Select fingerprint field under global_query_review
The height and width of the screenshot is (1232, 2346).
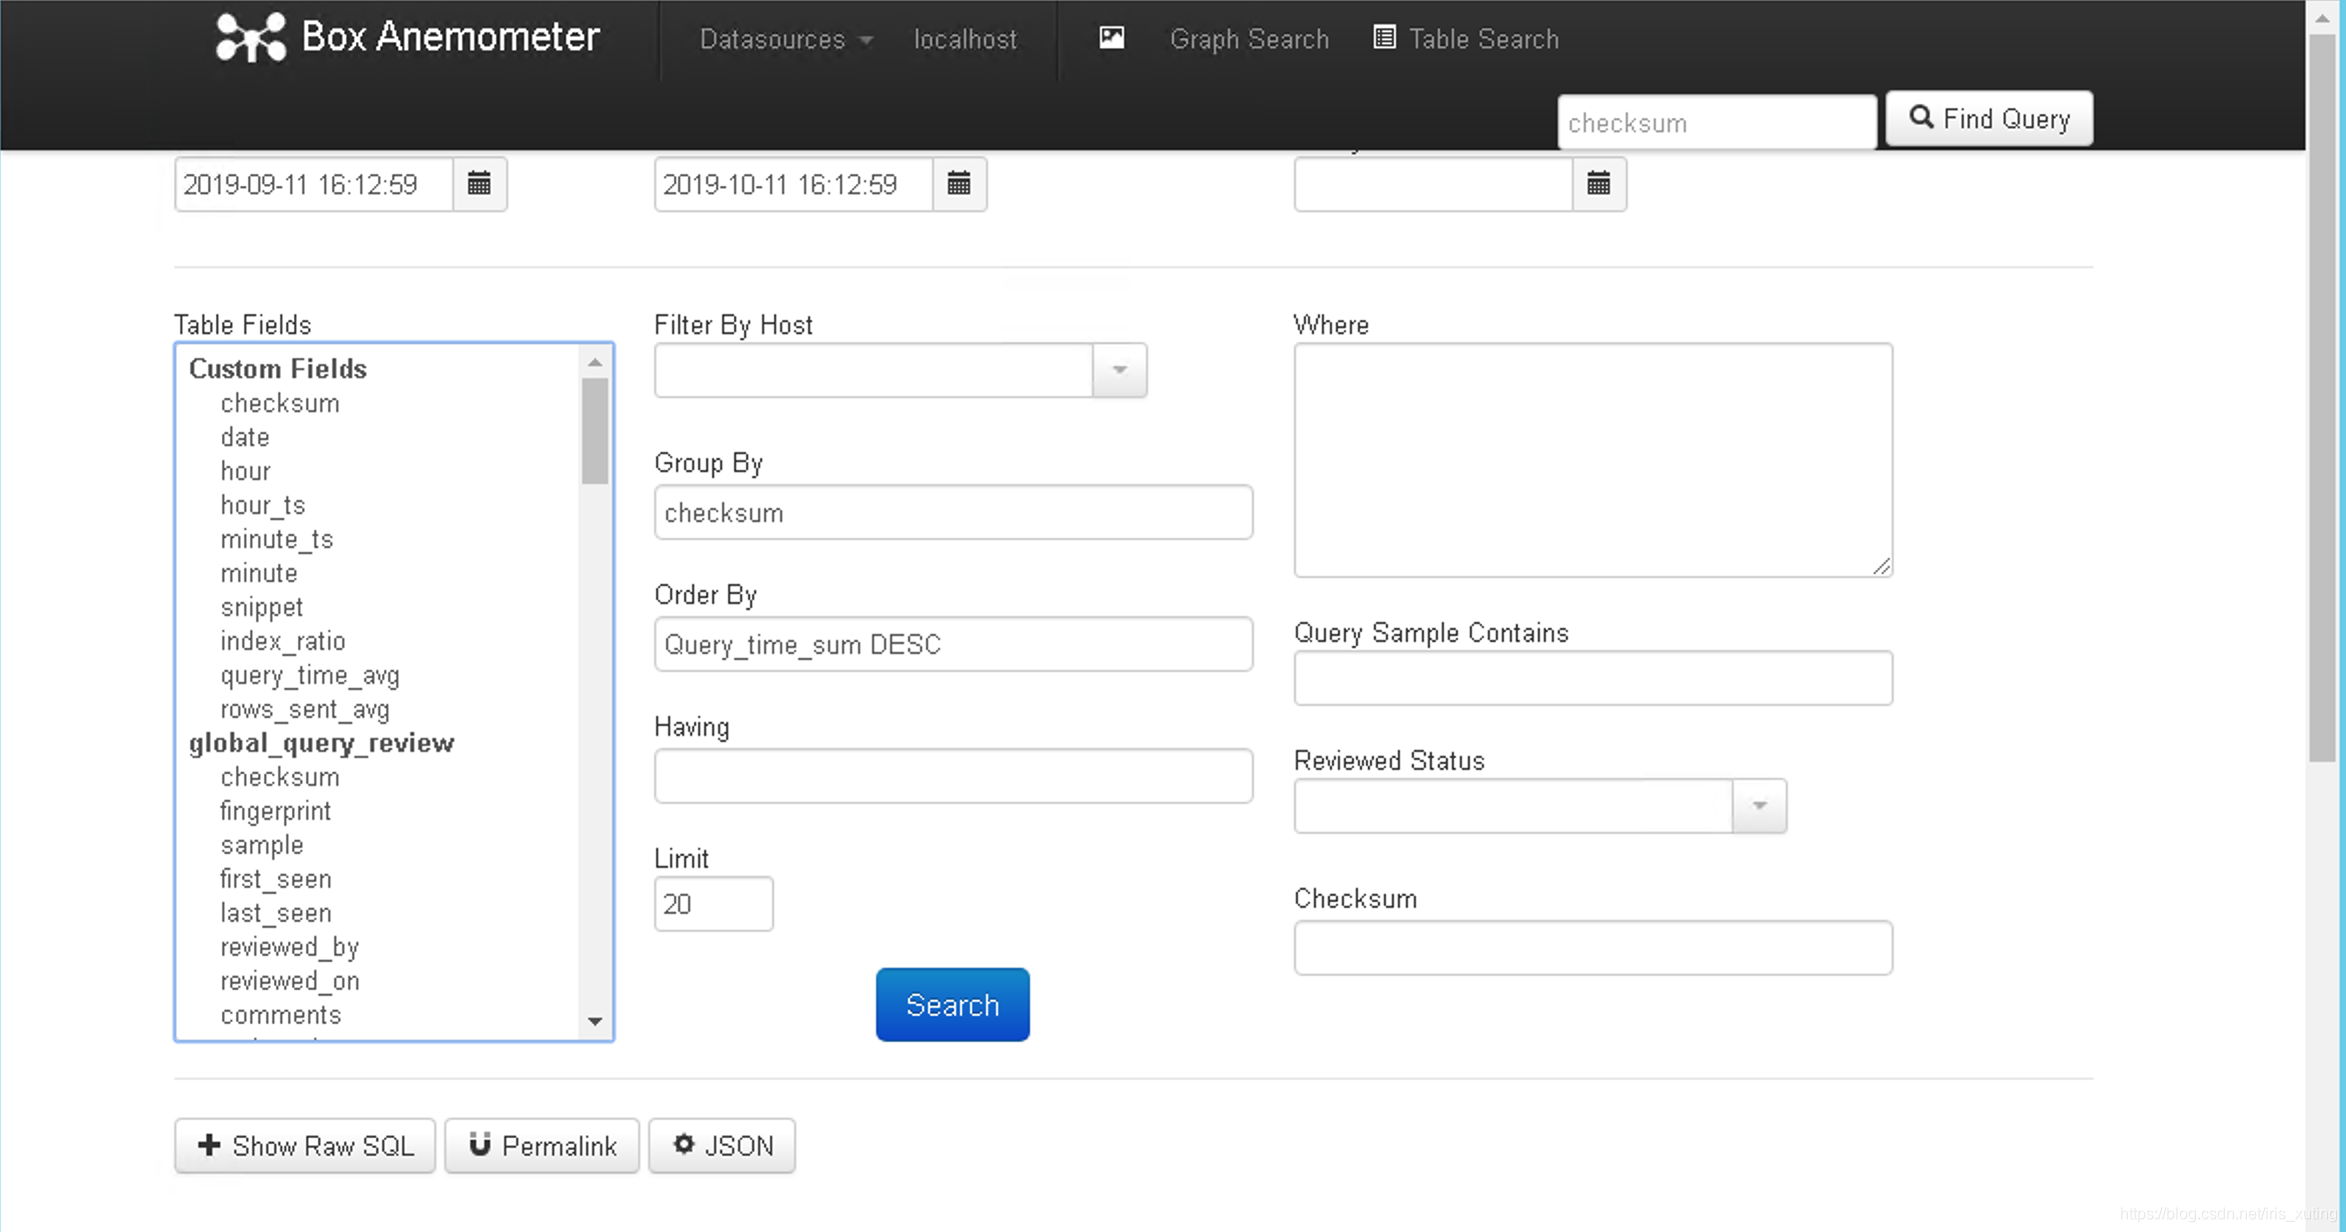[x=275, y=811]
